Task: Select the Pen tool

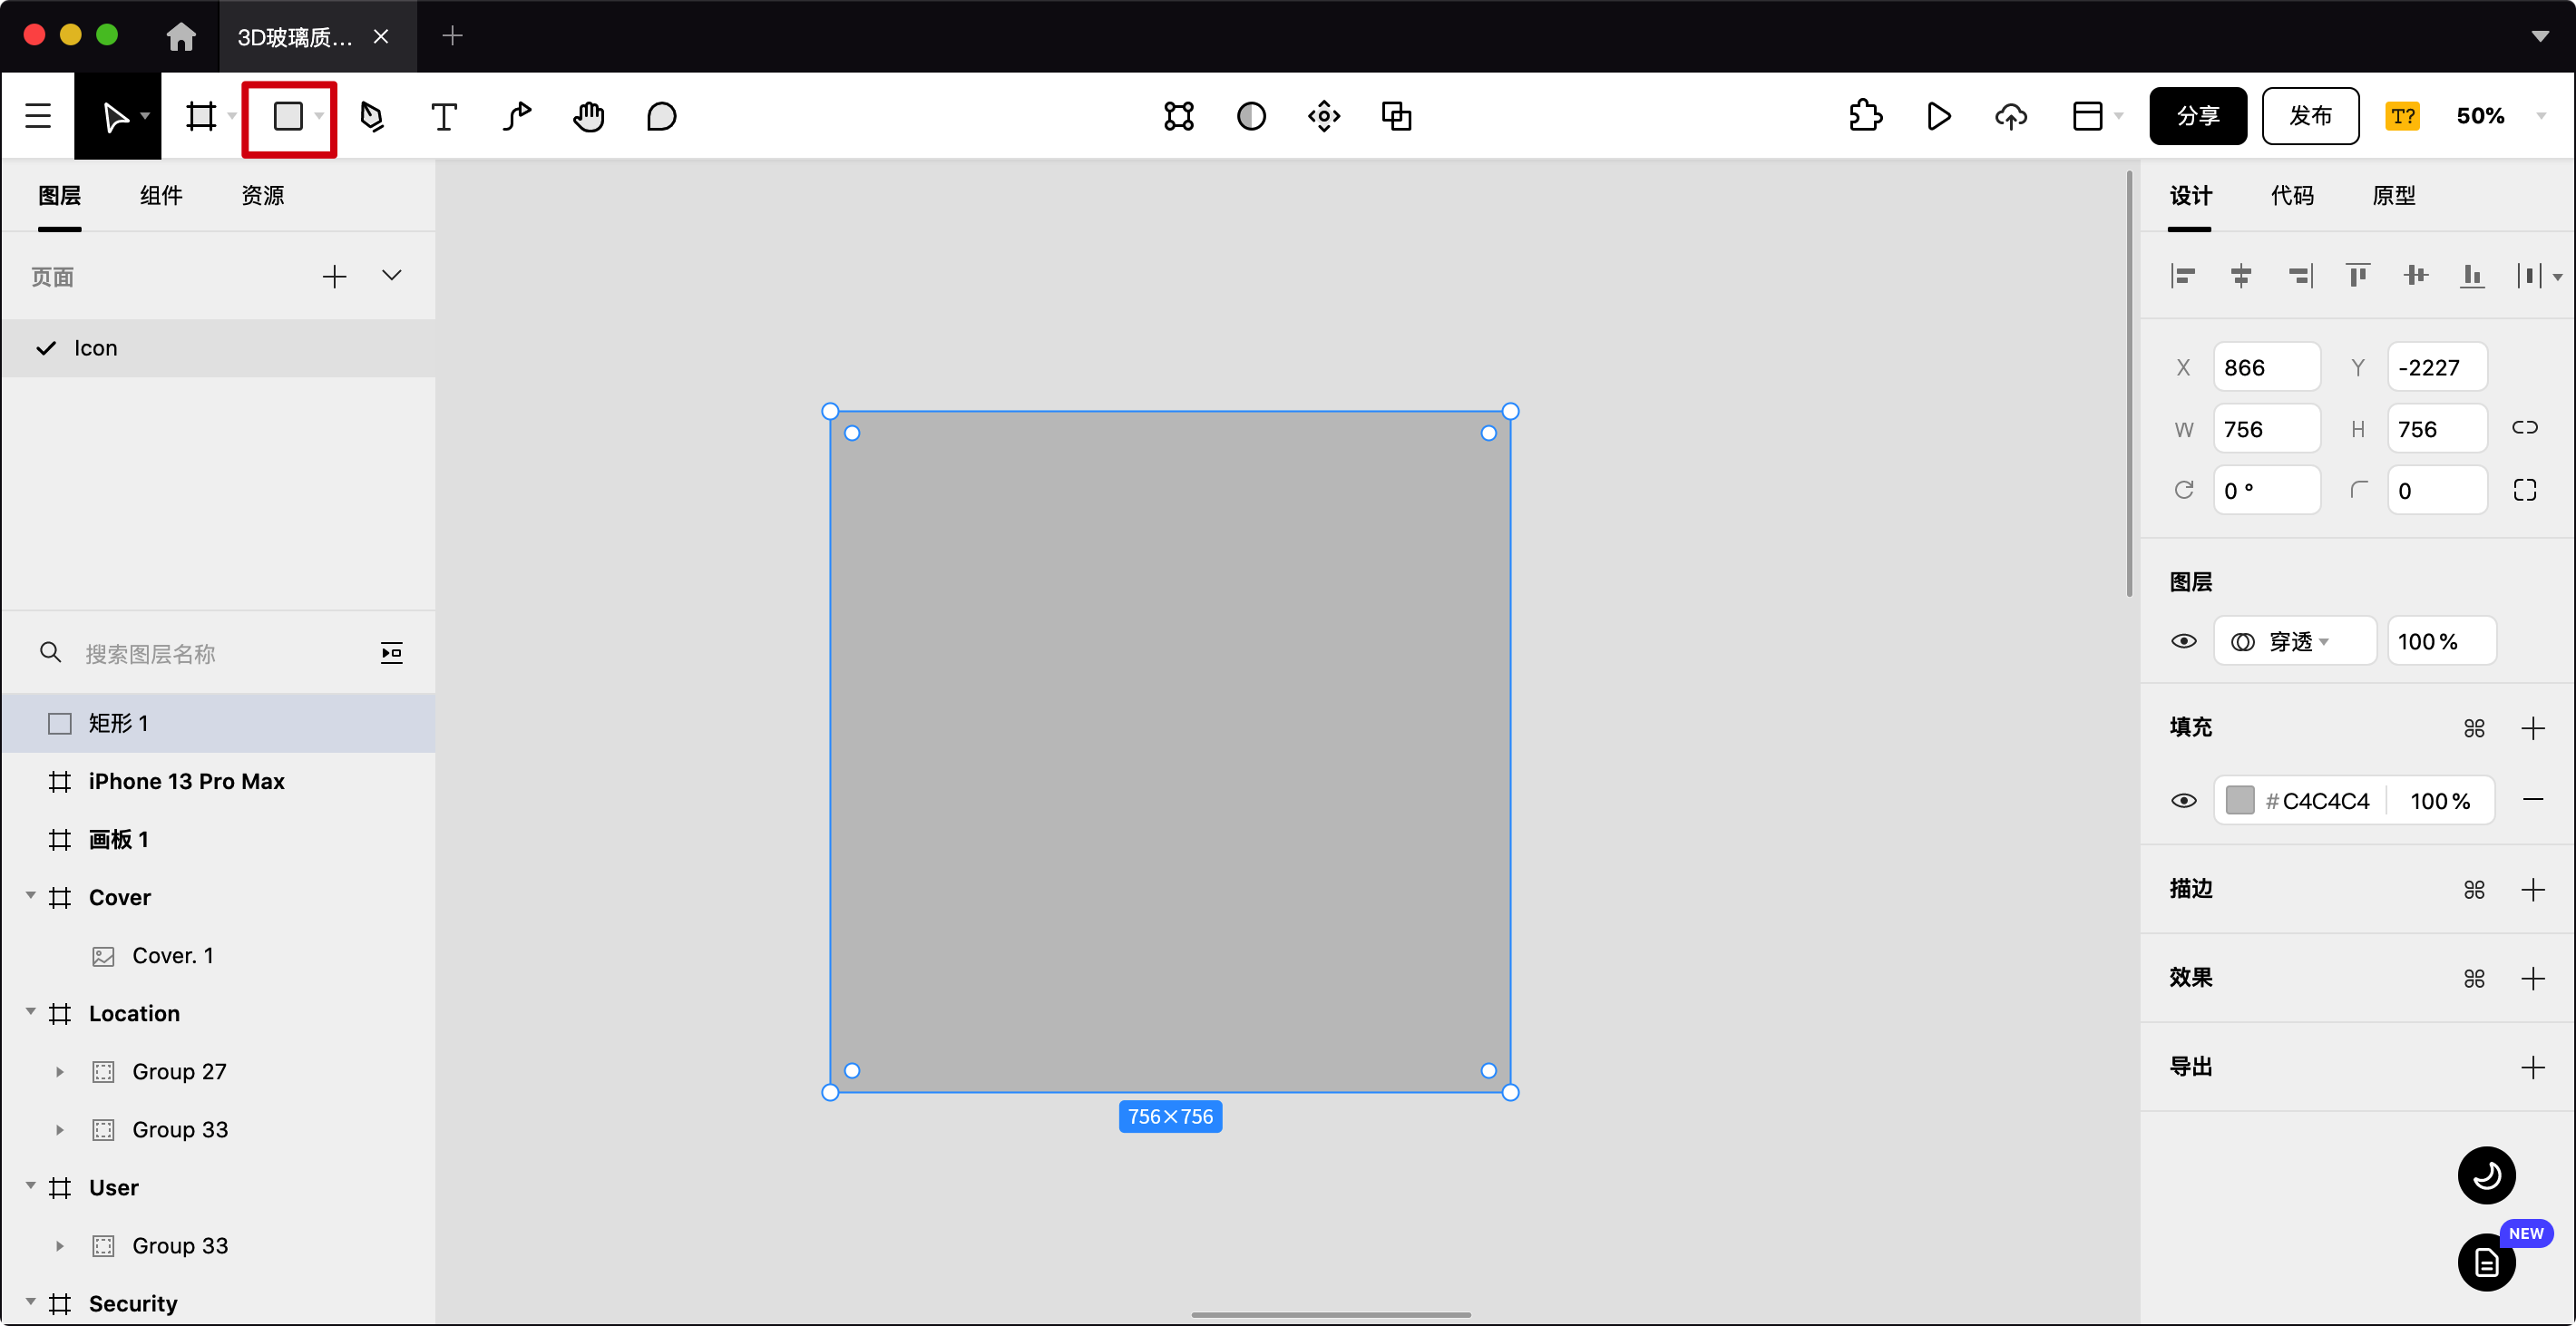Action: point(372,117)
